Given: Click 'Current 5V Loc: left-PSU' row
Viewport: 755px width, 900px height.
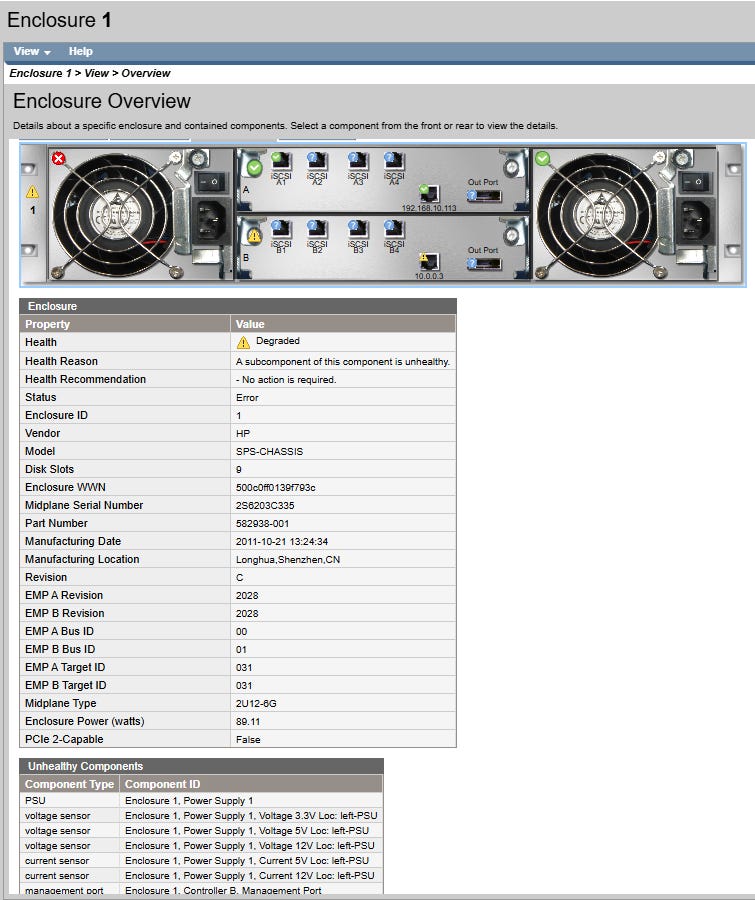Looking at the screenshot, I should 201,860.
